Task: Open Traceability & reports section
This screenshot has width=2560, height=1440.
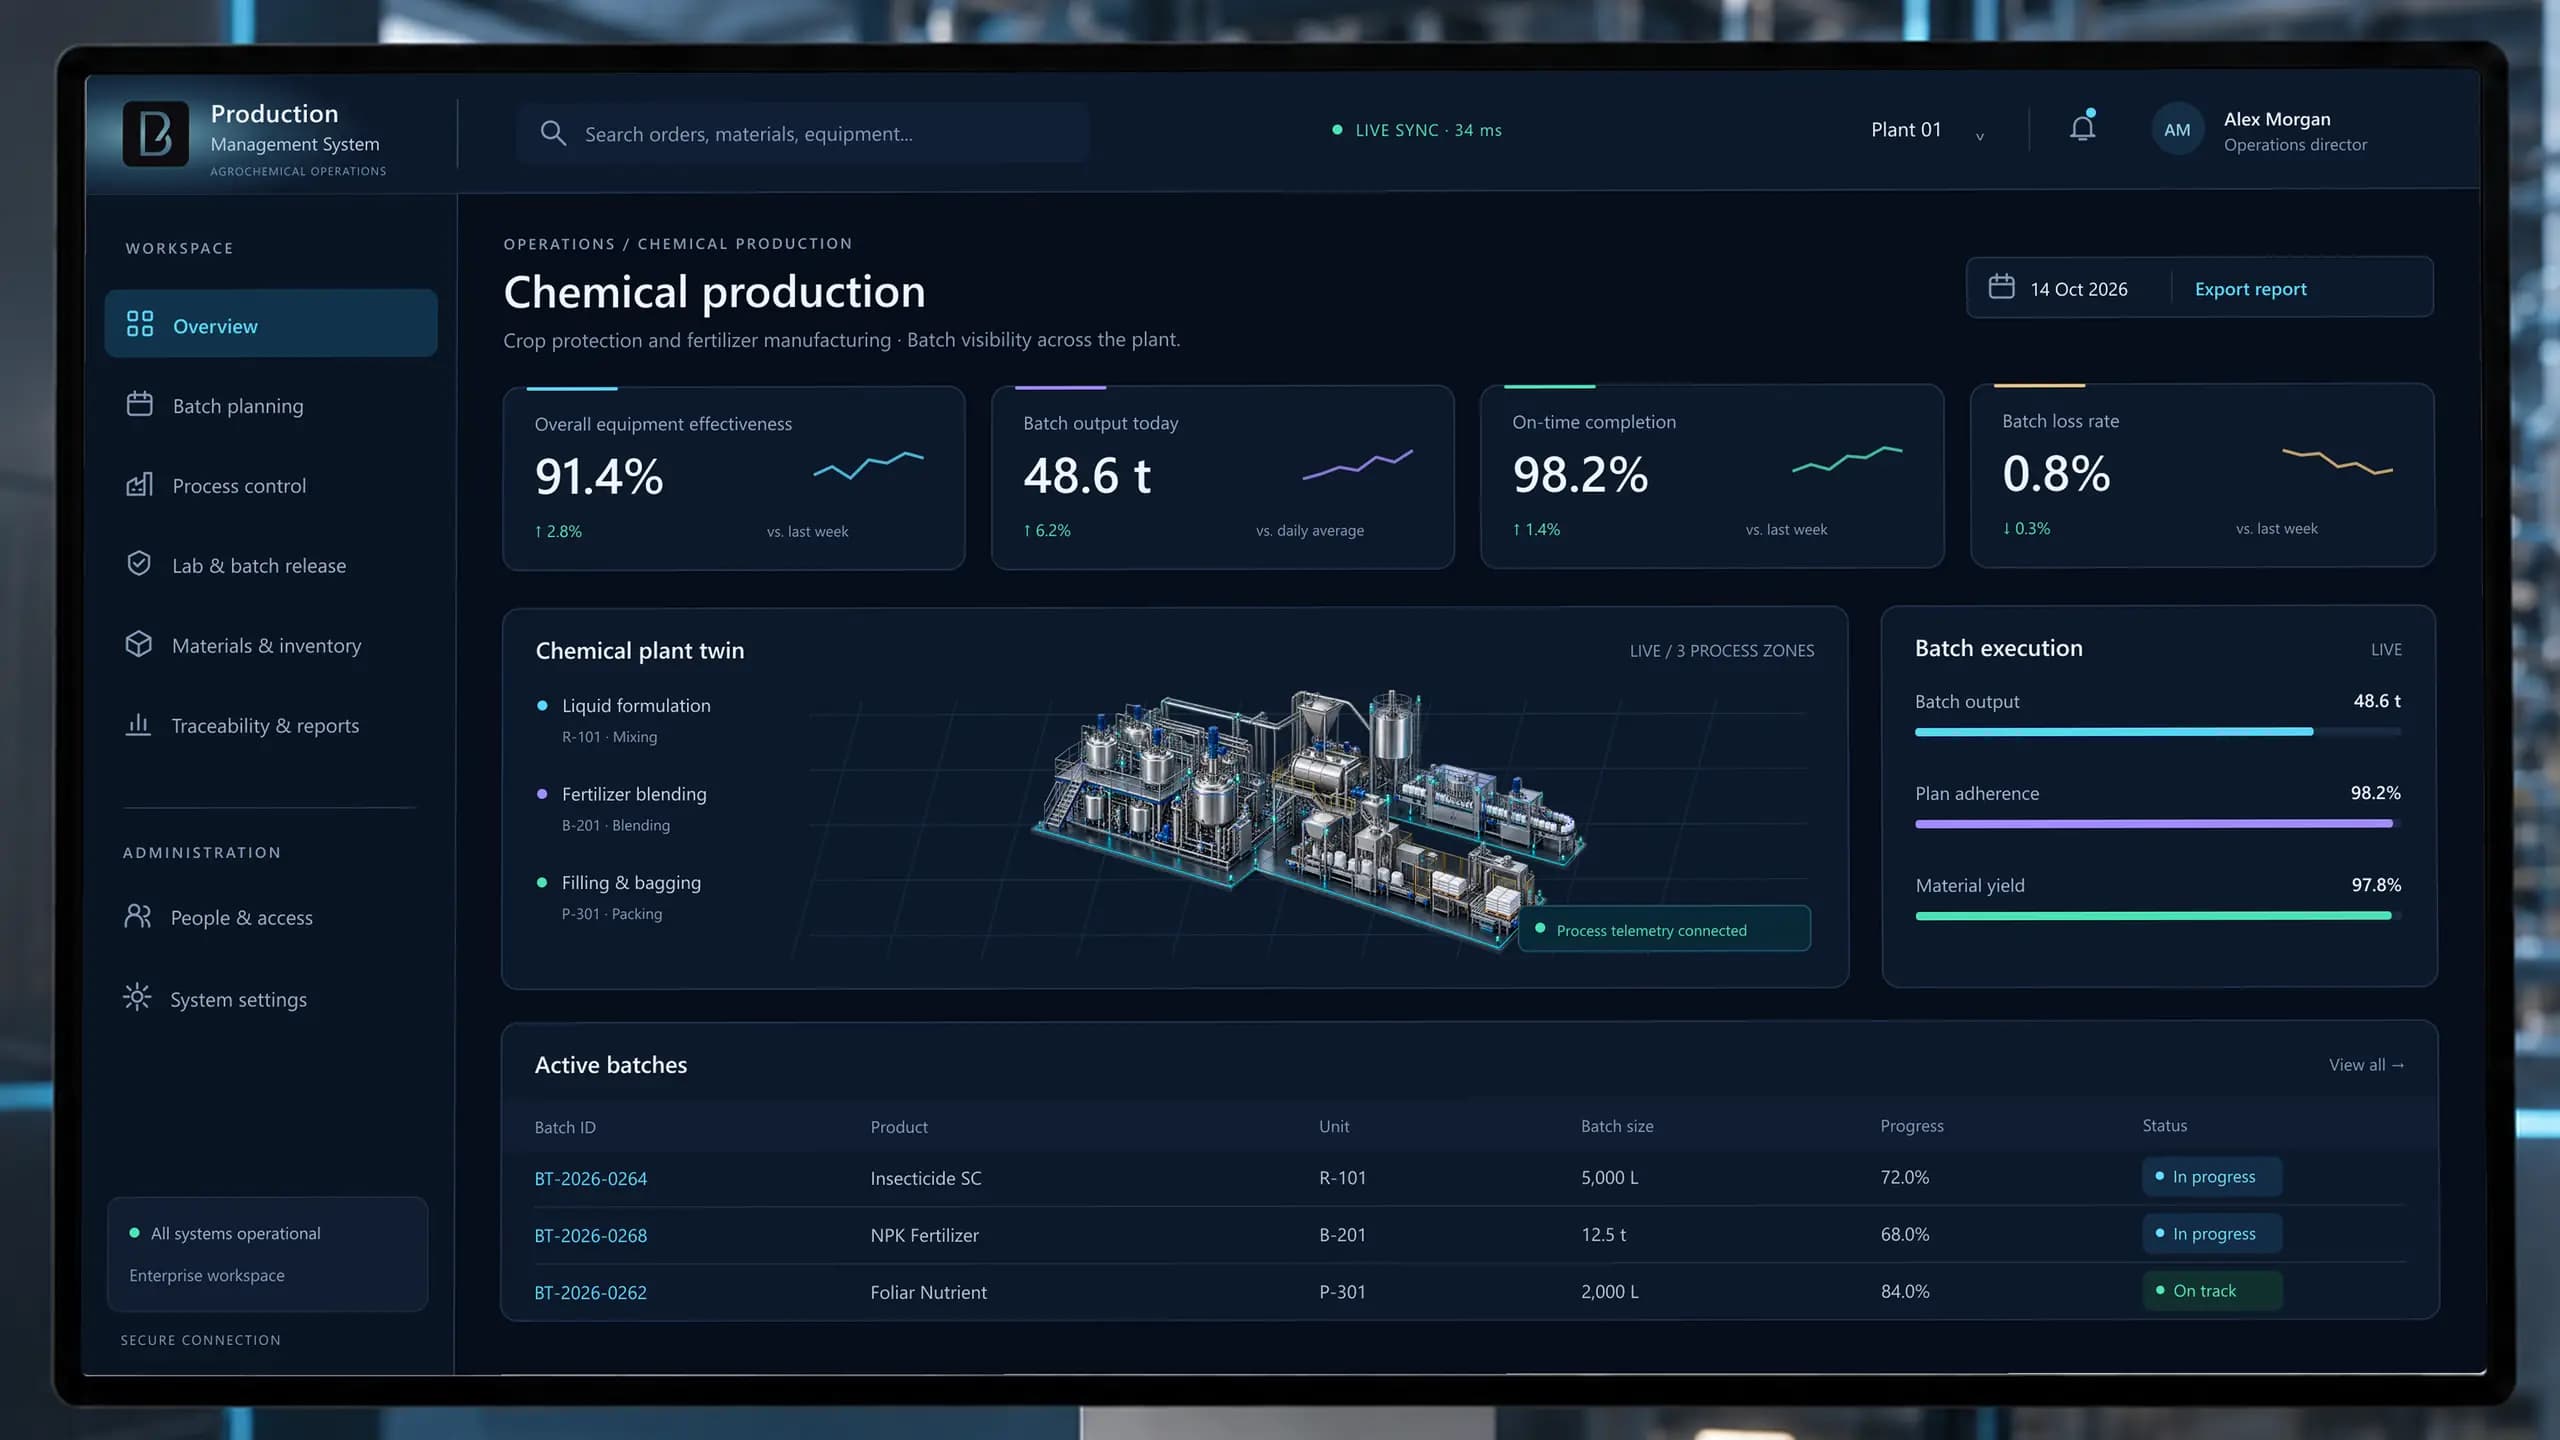Action: coord(270,725)
